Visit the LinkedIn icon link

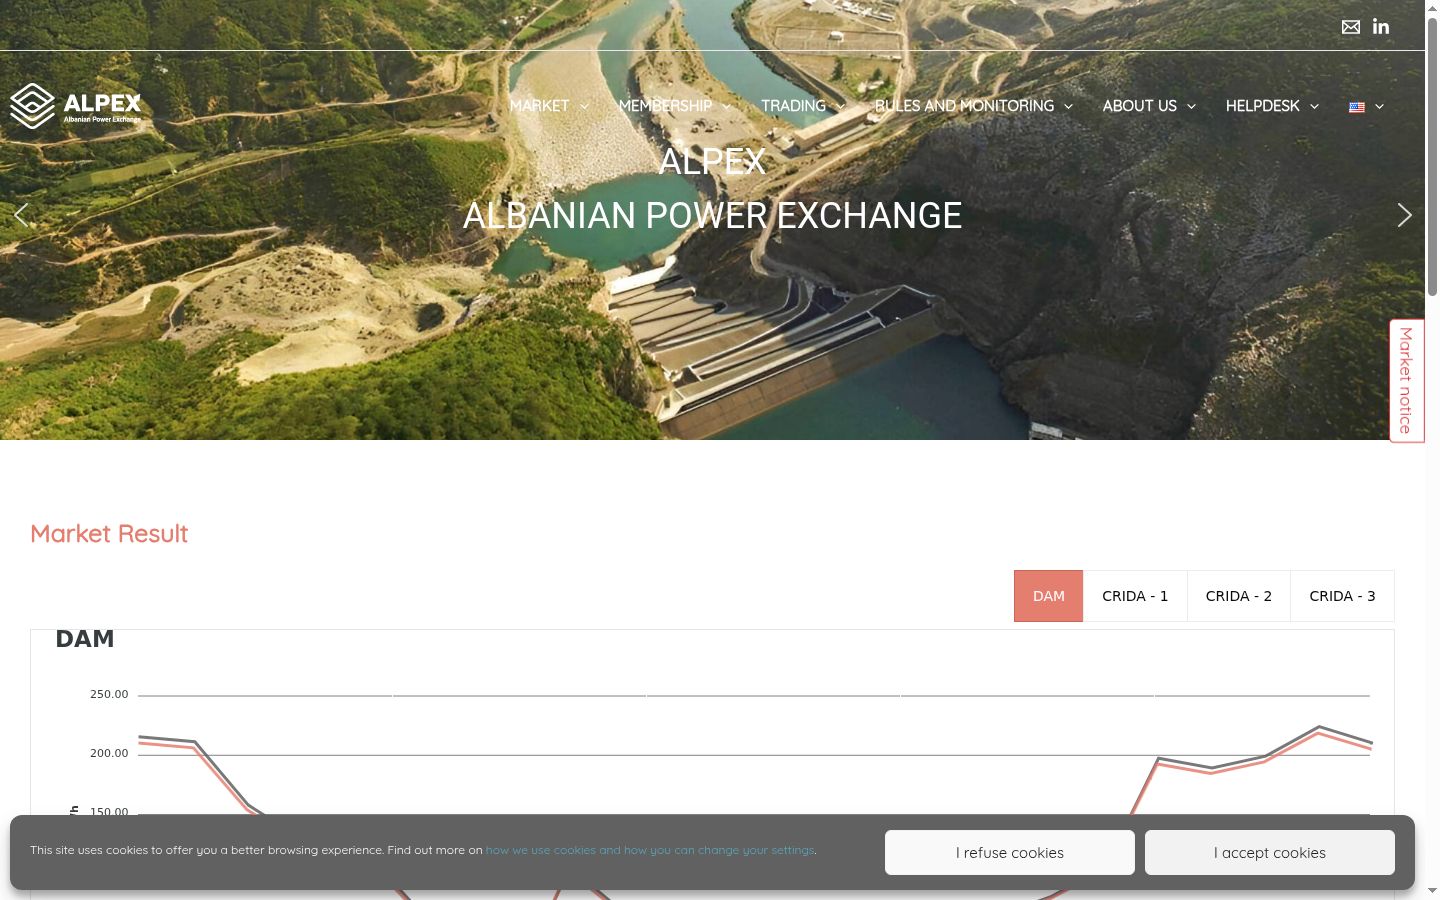coord(1381,27)
